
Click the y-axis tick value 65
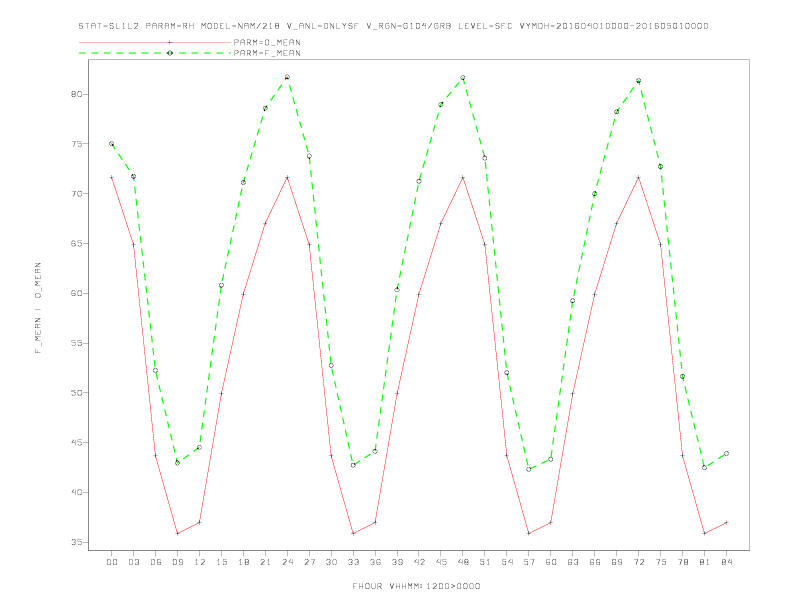pyautogui.click(x=76, y=243)
